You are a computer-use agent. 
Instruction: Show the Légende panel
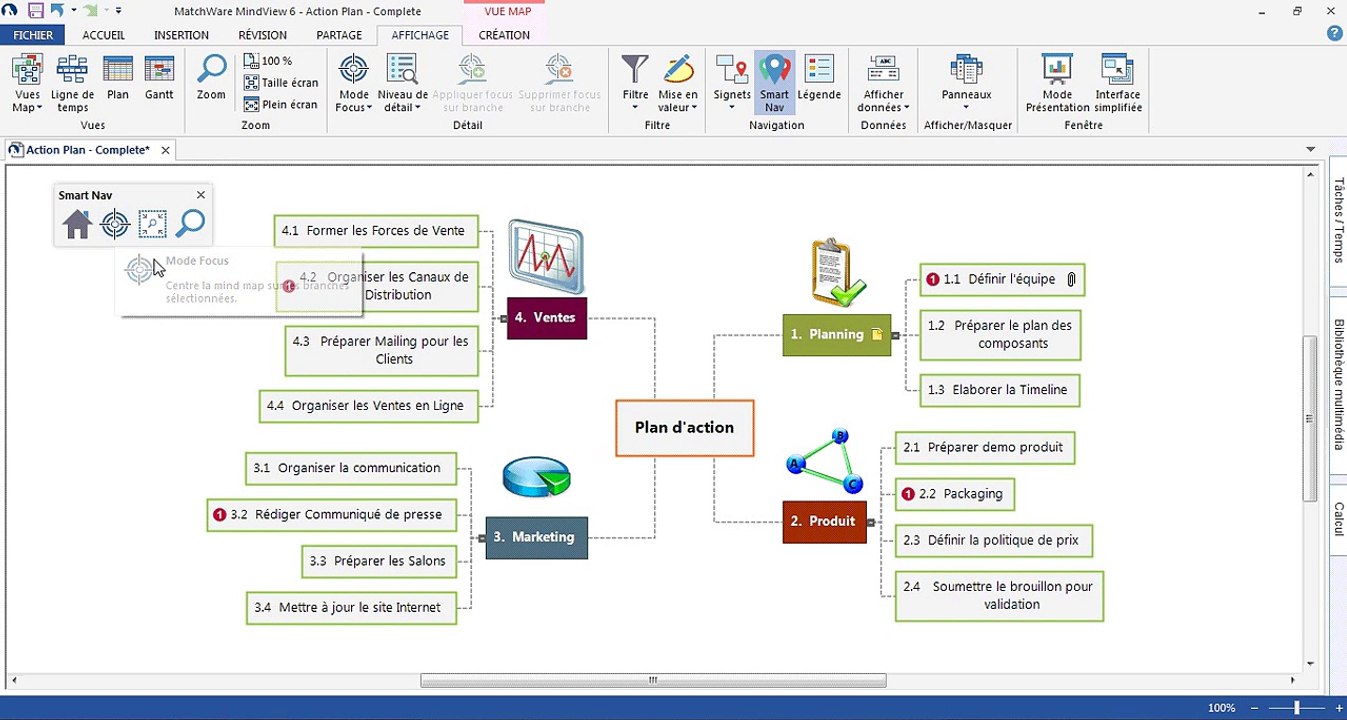819,78
